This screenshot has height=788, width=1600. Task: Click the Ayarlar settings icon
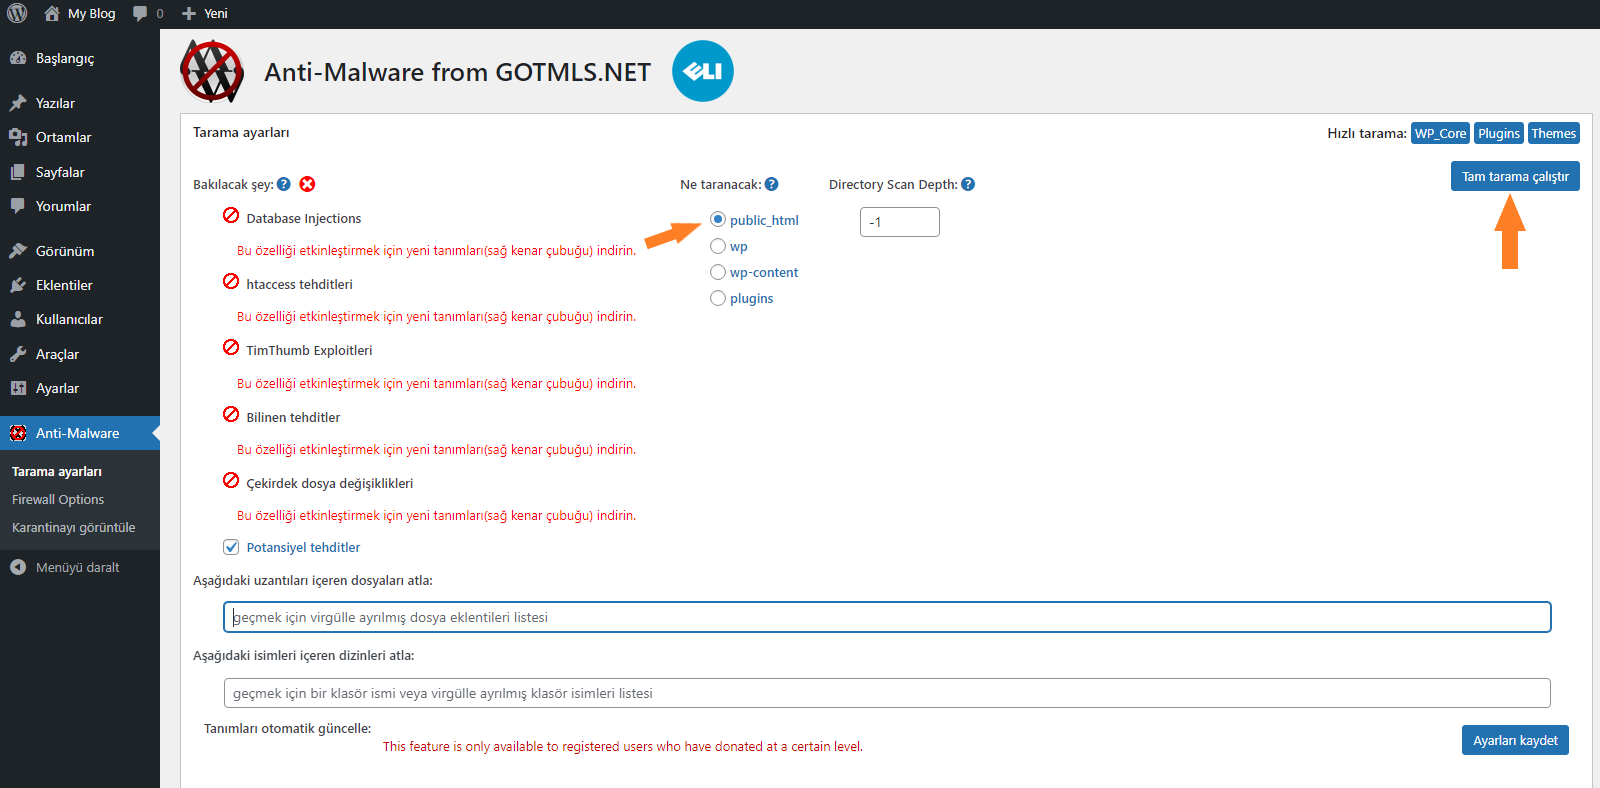[18, 388]
